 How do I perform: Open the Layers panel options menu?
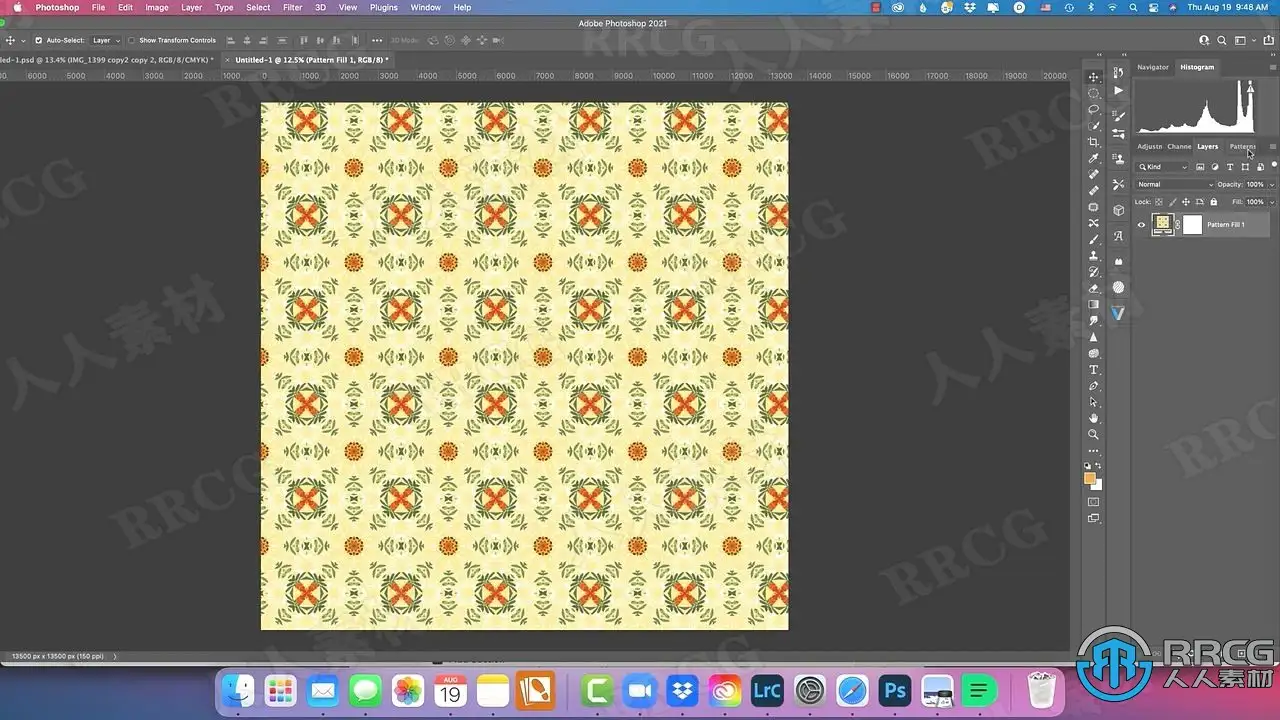pyautogui.click(x=1272, y=147)
